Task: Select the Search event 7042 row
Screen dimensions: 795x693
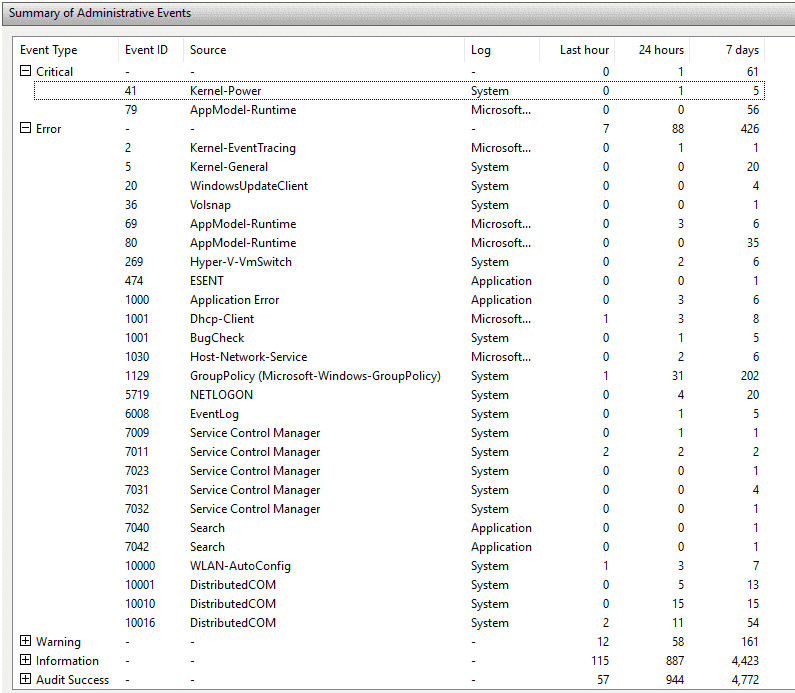Action: [x=399, y=547]
